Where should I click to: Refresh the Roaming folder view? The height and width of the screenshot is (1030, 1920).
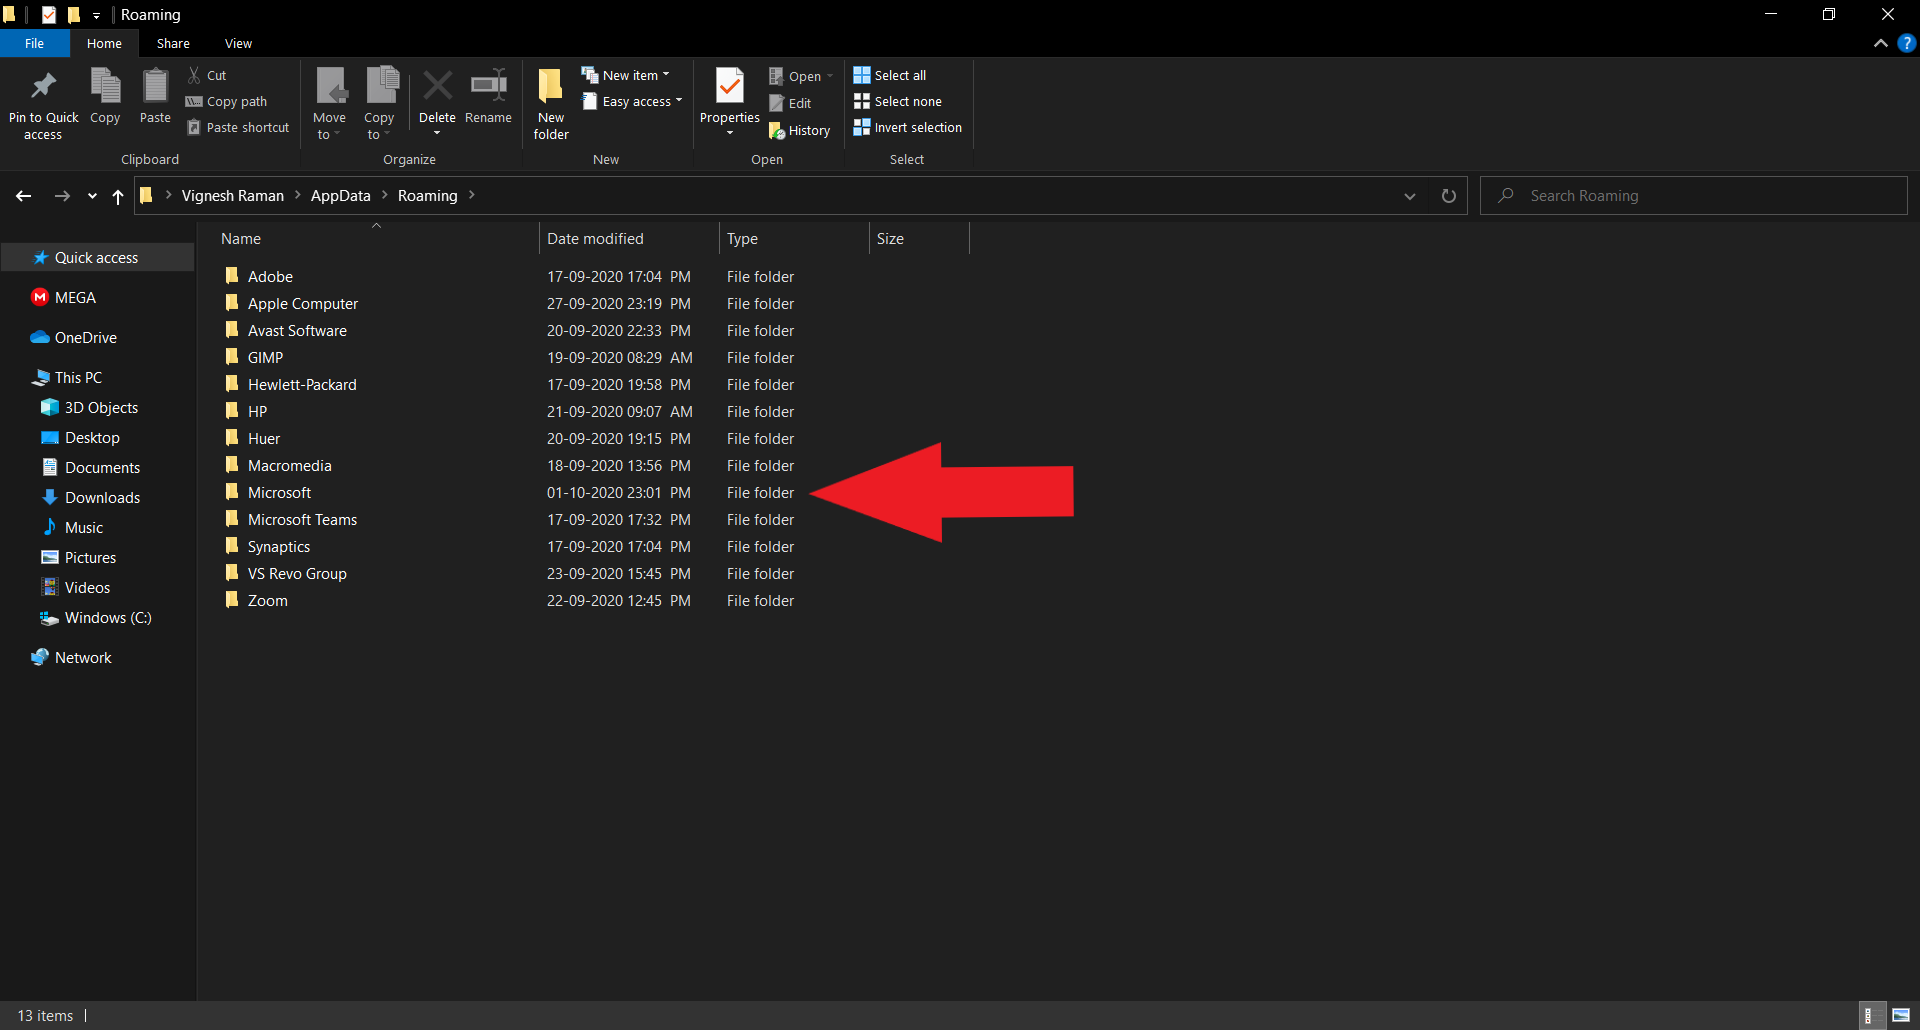click(1448, 196)
